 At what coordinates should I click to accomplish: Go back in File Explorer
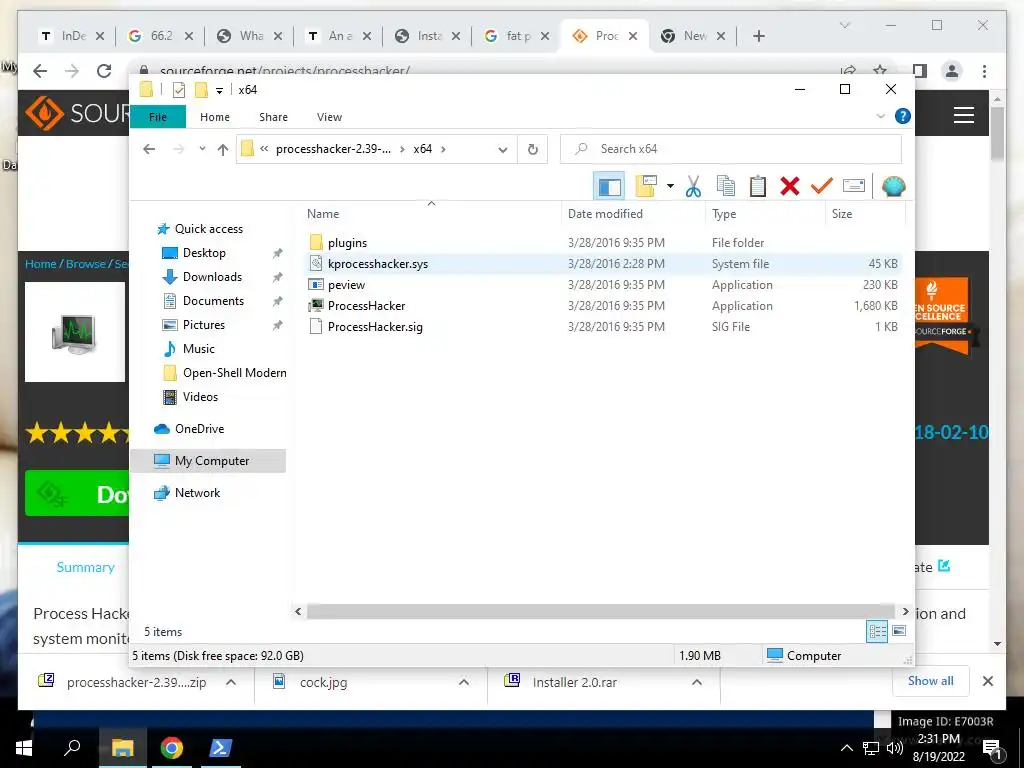click(149, 149)
